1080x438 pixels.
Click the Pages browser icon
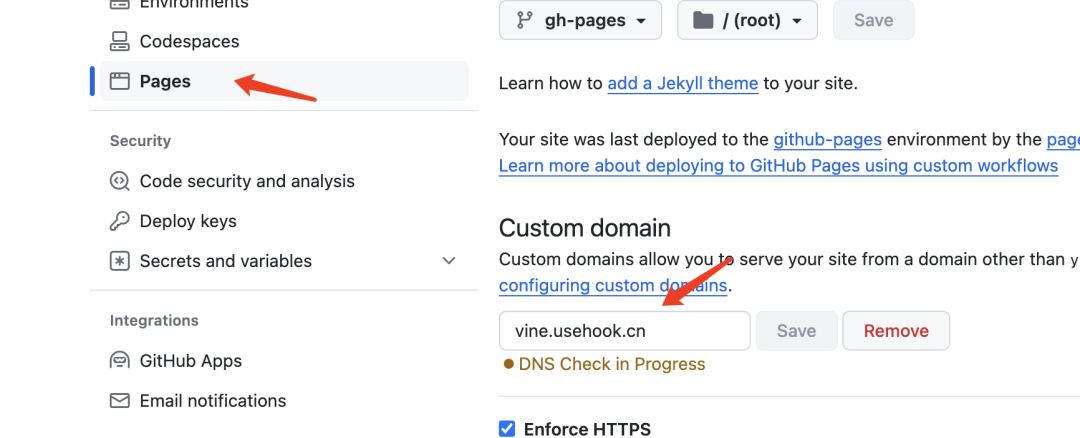pos(119,81)
